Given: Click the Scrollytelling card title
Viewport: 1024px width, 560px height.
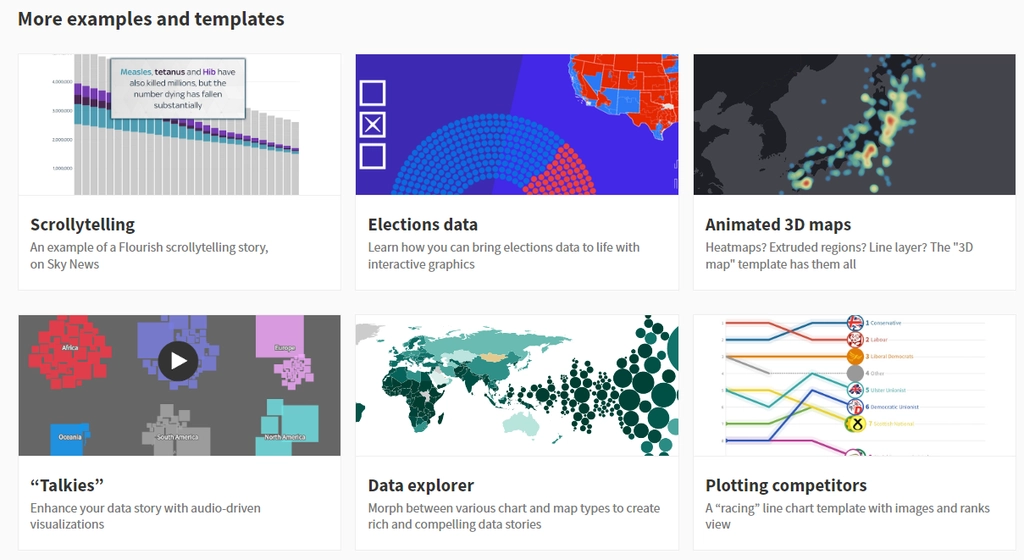Looking at the screenshot, I should [x=82, y=225].
